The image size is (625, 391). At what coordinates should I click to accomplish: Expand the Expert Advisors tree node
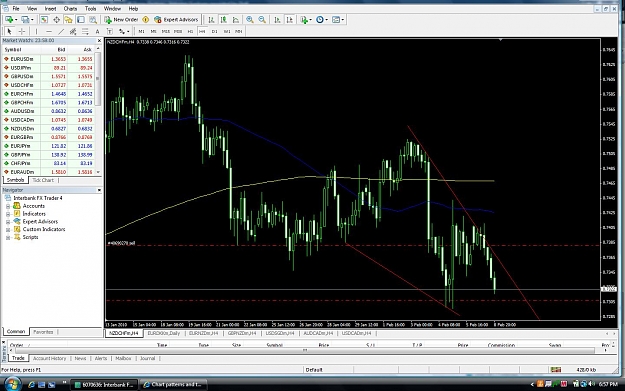pos(8,222)
